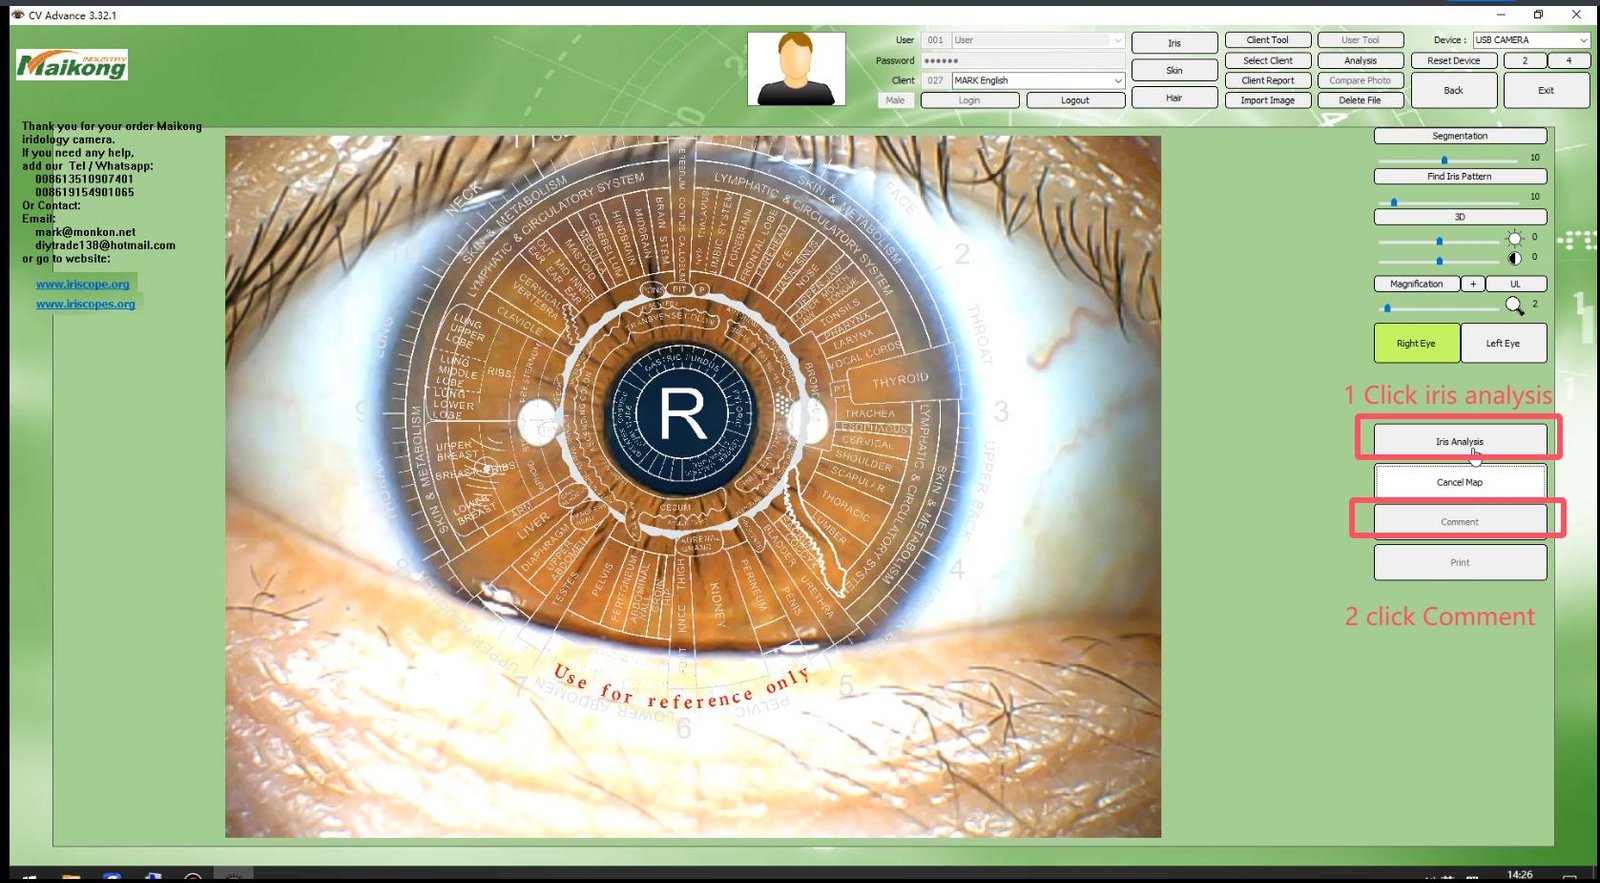Click the contrast slider handle
1600x883 pixels.
pos(1440,261)
